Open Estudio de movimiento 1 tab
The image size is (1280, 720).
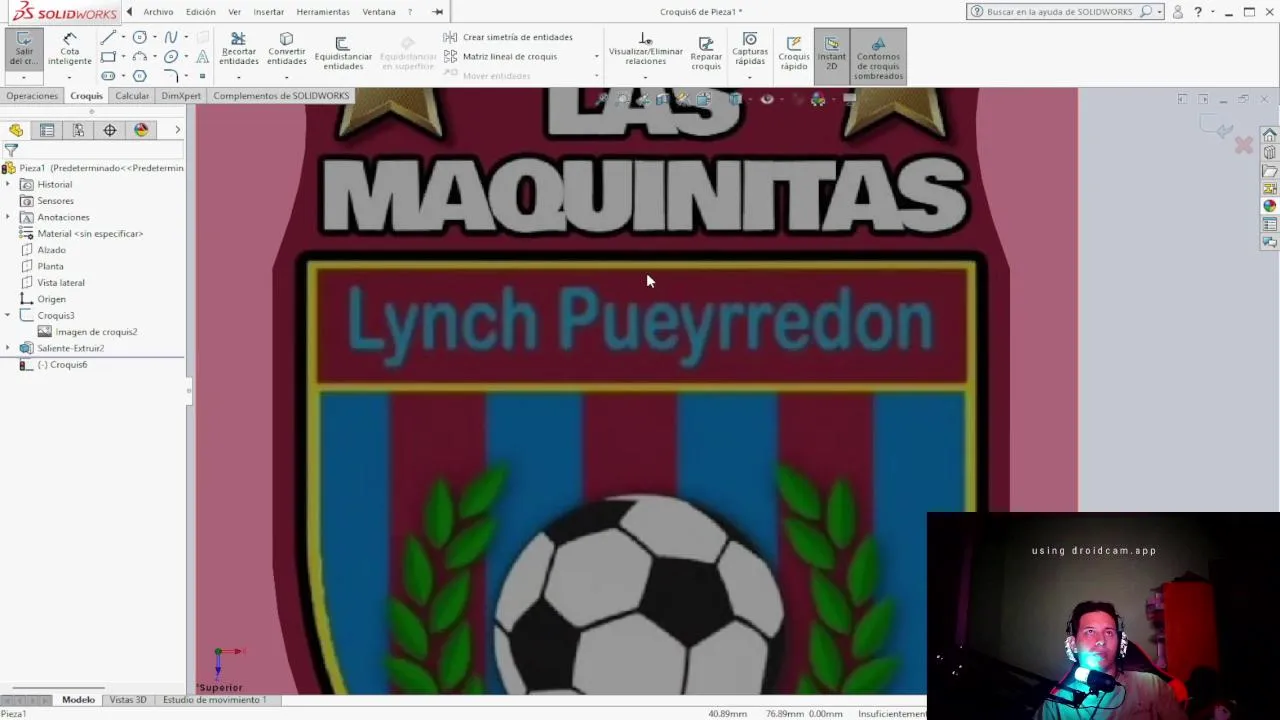(x=215, y=700)
